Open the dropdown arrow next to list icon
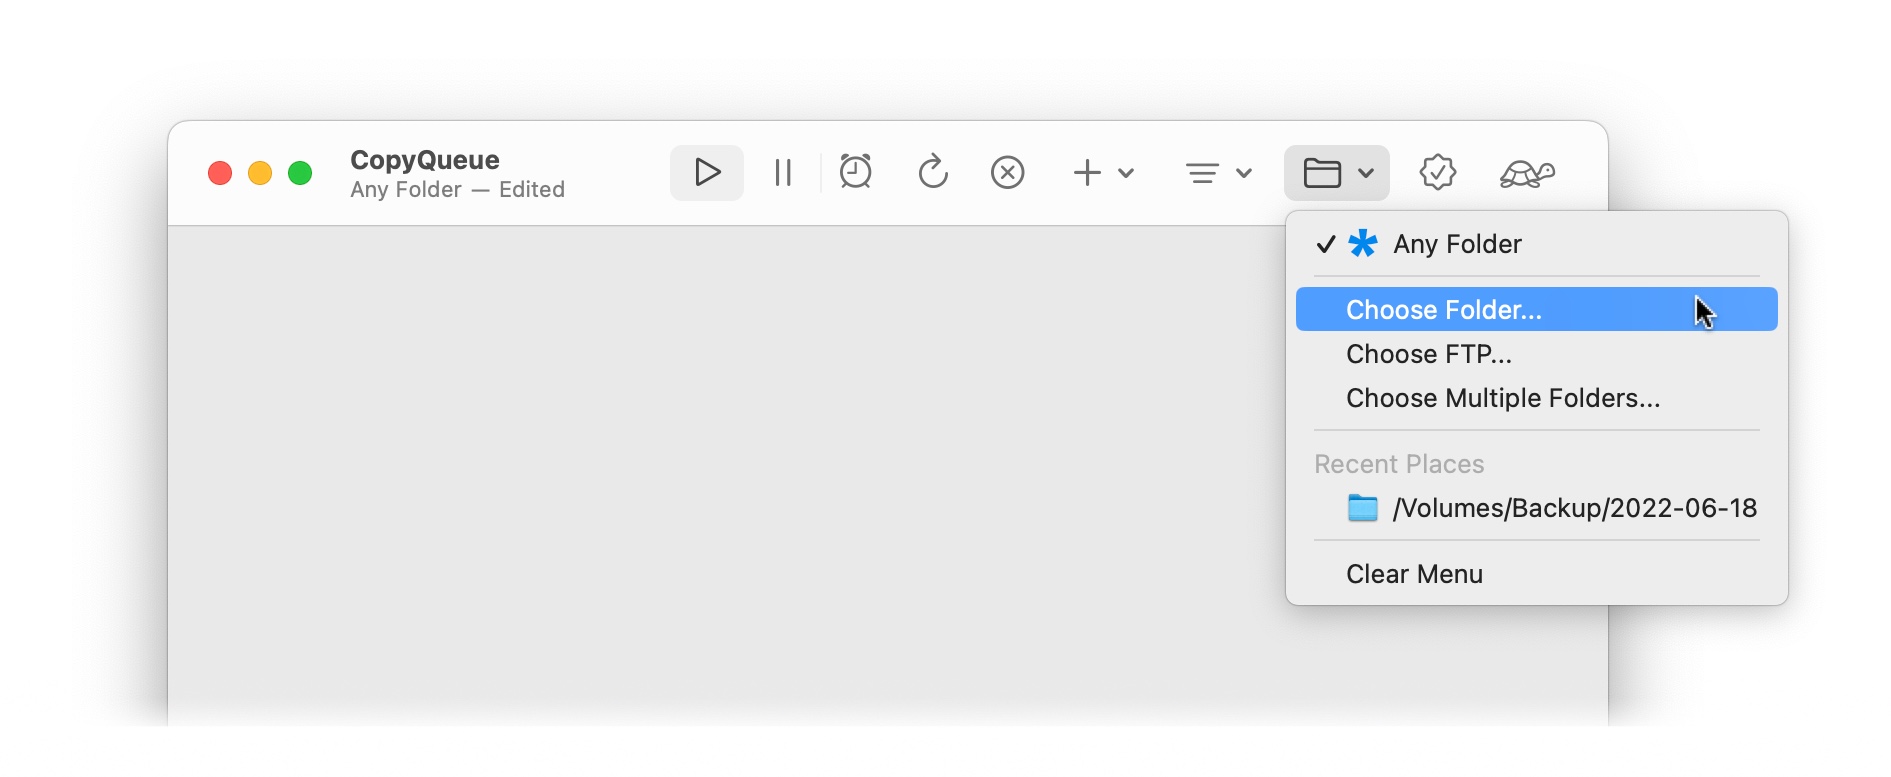Viewport: 1891px width, 777px height. (1244, 173)
